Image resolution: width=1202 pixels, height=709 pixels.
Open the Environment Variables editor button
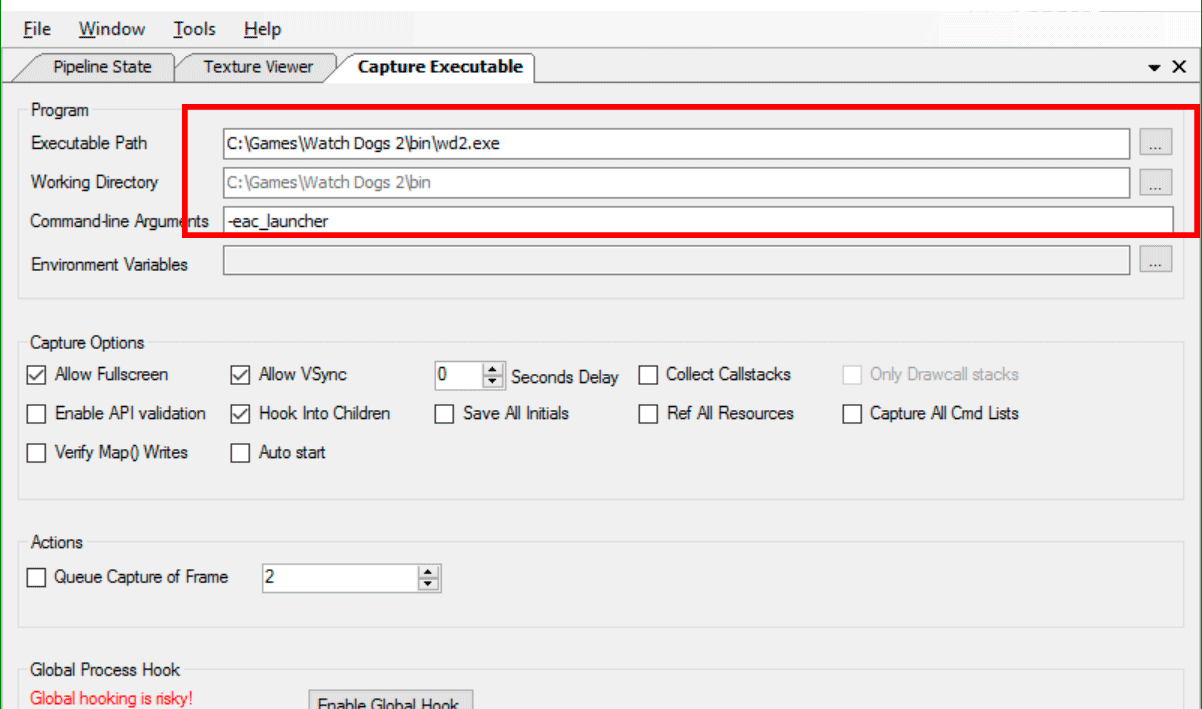point(1155,261)
